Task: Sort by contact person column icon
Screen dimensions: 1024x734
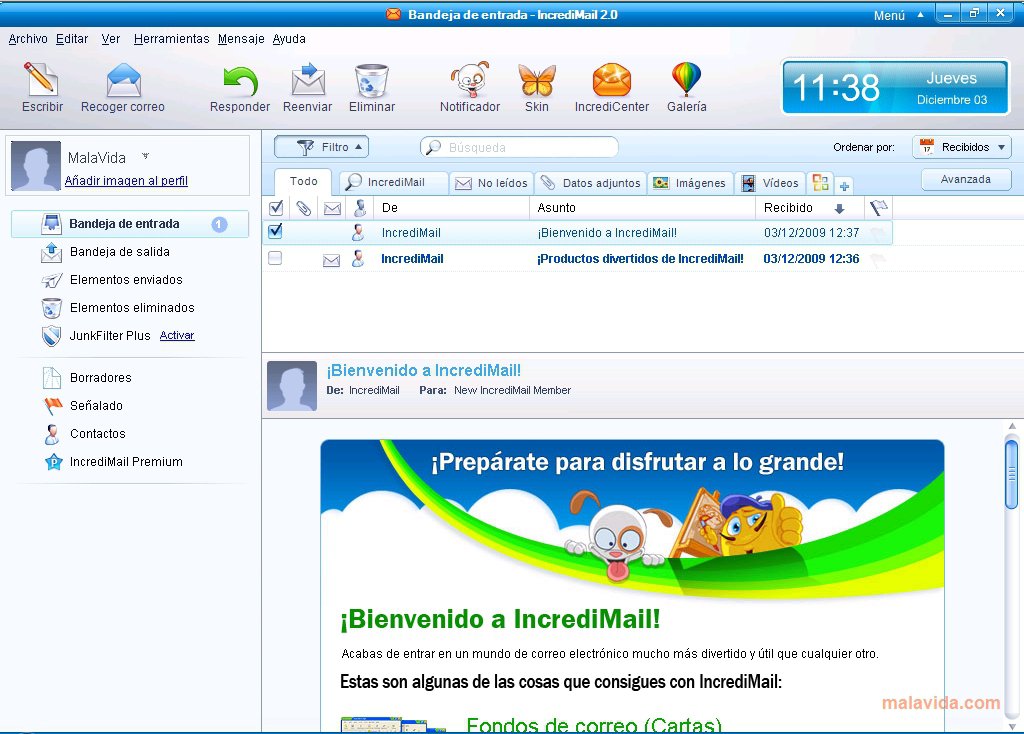Action: tap(360, 208)
